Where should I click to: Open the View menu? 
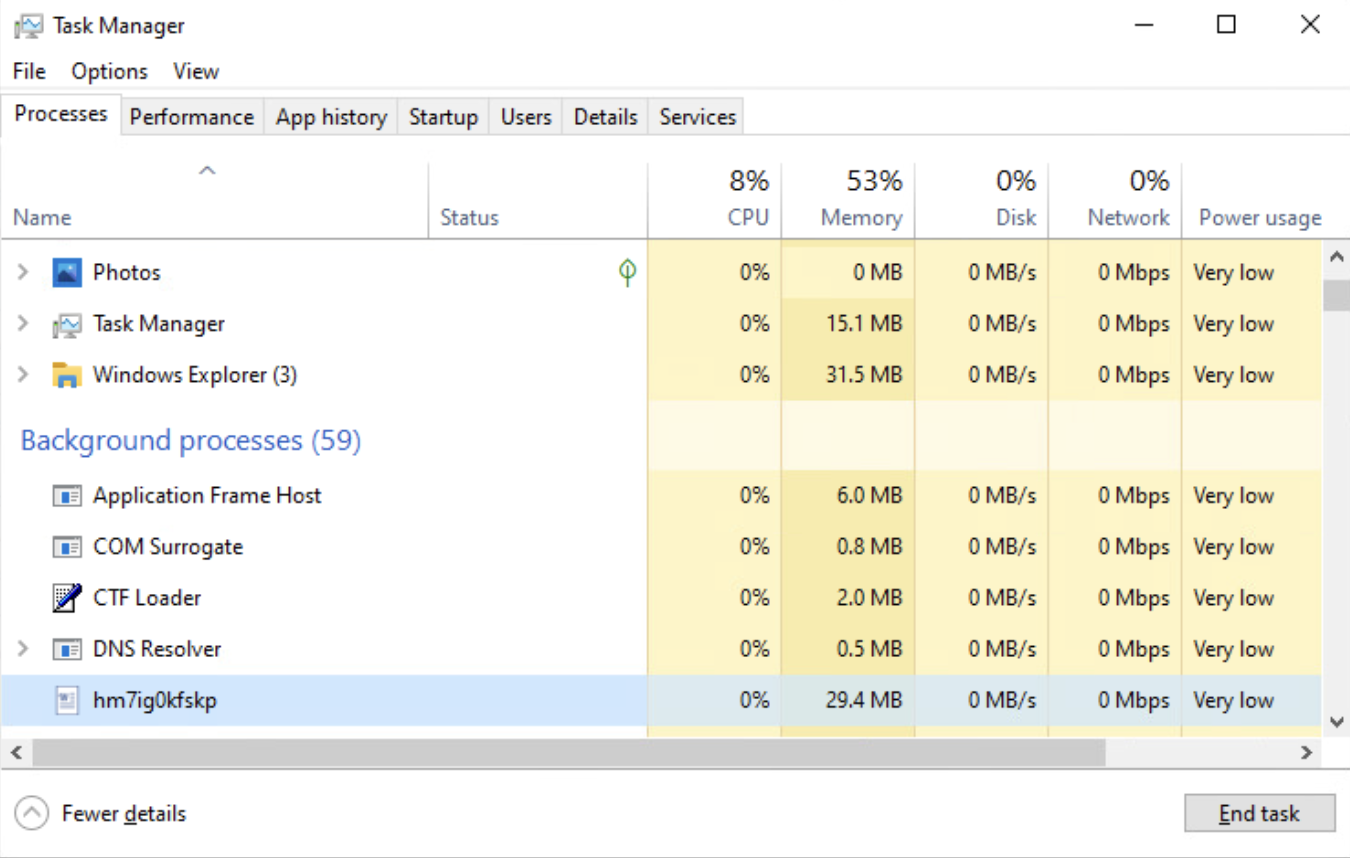click(x=196, y=71)
